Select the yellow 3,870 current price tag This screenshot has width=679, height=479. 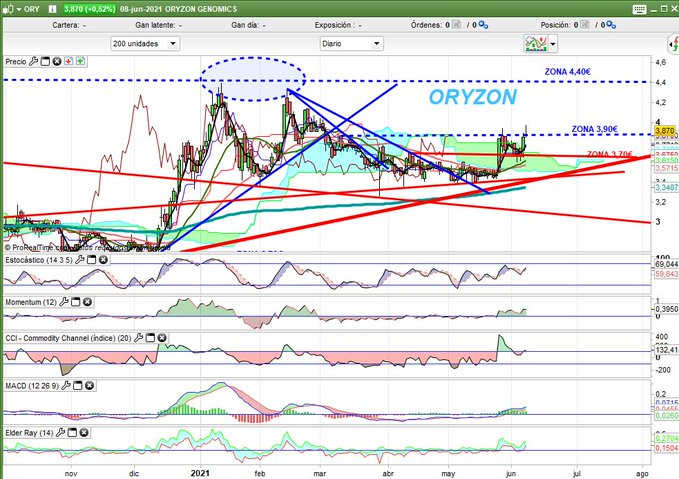point(665,131)
